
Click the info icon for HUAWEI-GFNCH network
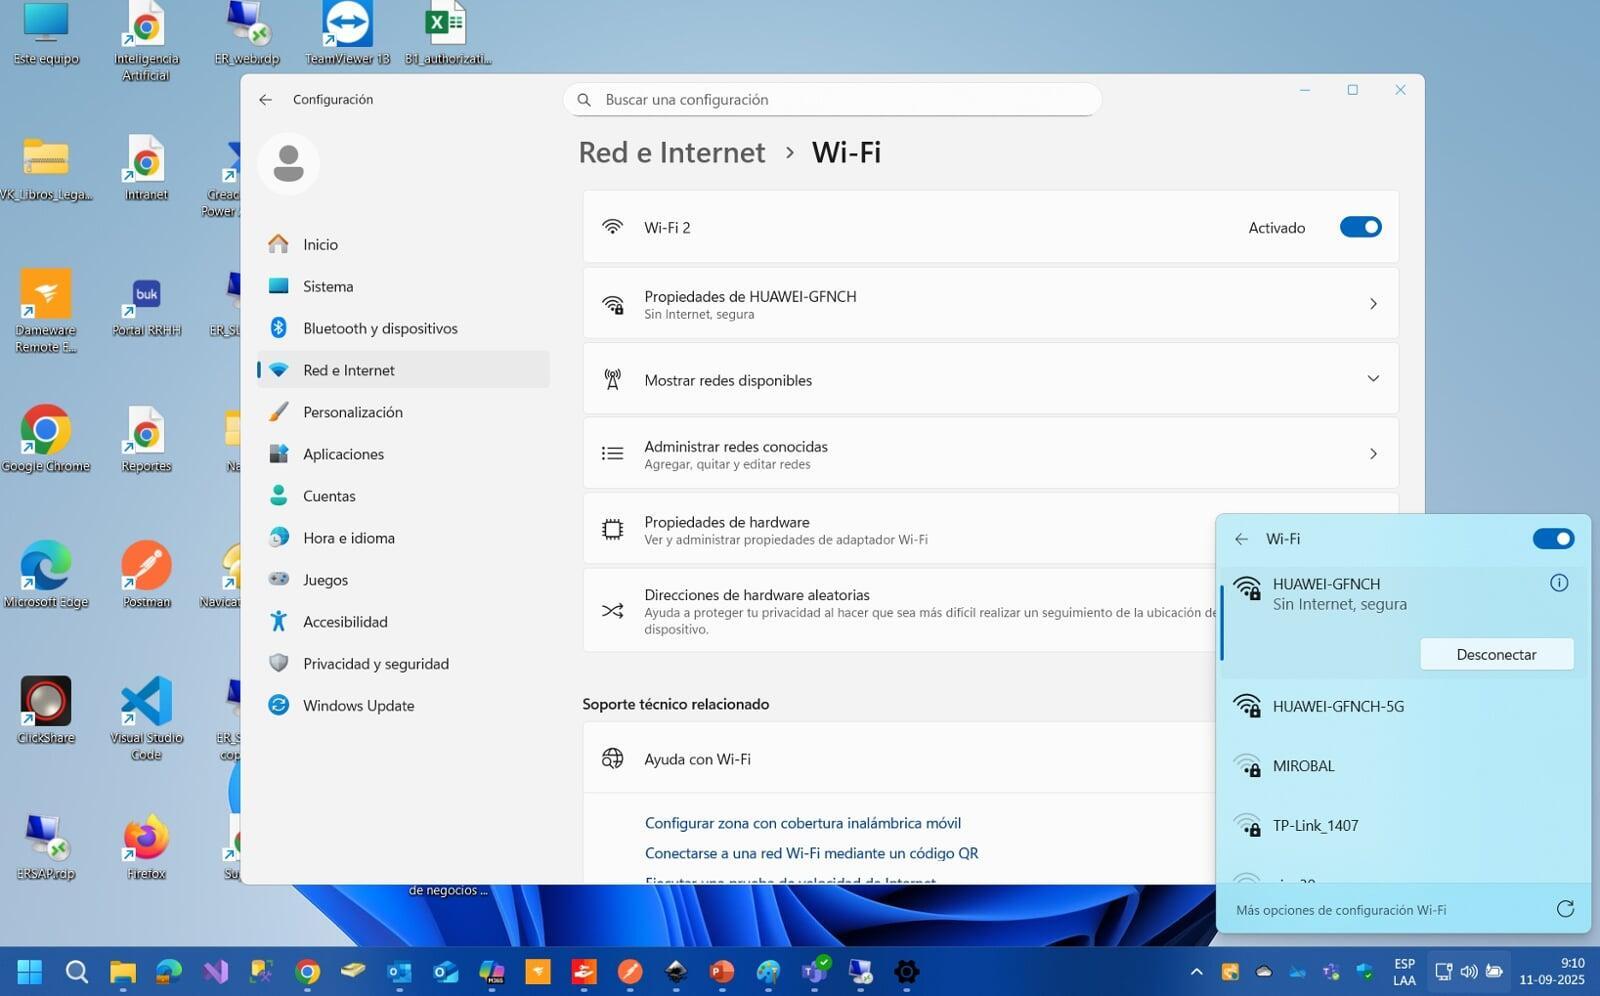point(1558,583)
